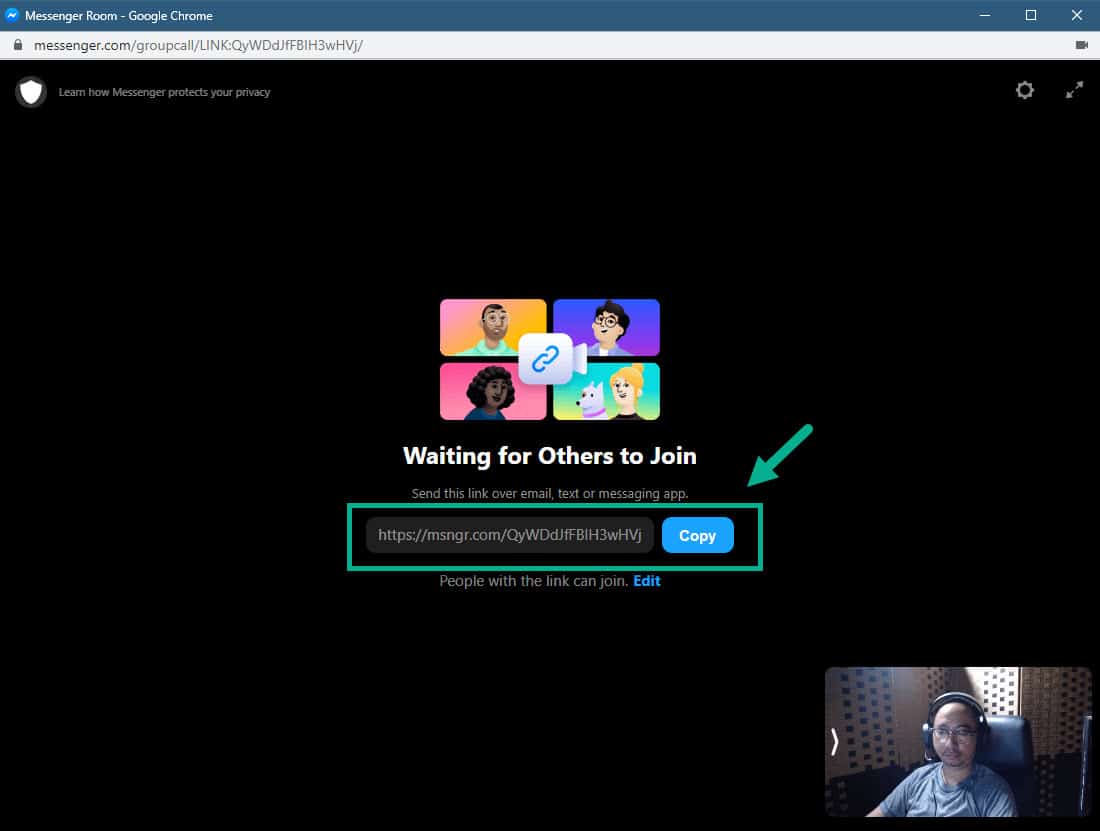Open 'Learn how Messenger protects your privacy'
Image resolution: width=1100 pixels, height=831 pixels.
tap(164, 92)
